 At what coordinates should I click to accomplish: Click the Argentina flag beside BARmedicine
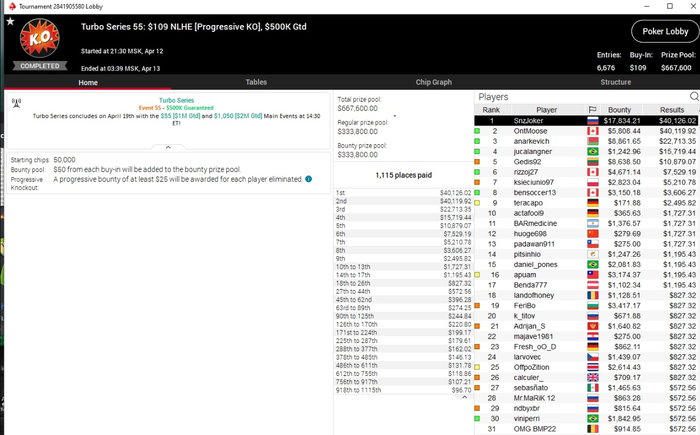click(x=592, y=223)
